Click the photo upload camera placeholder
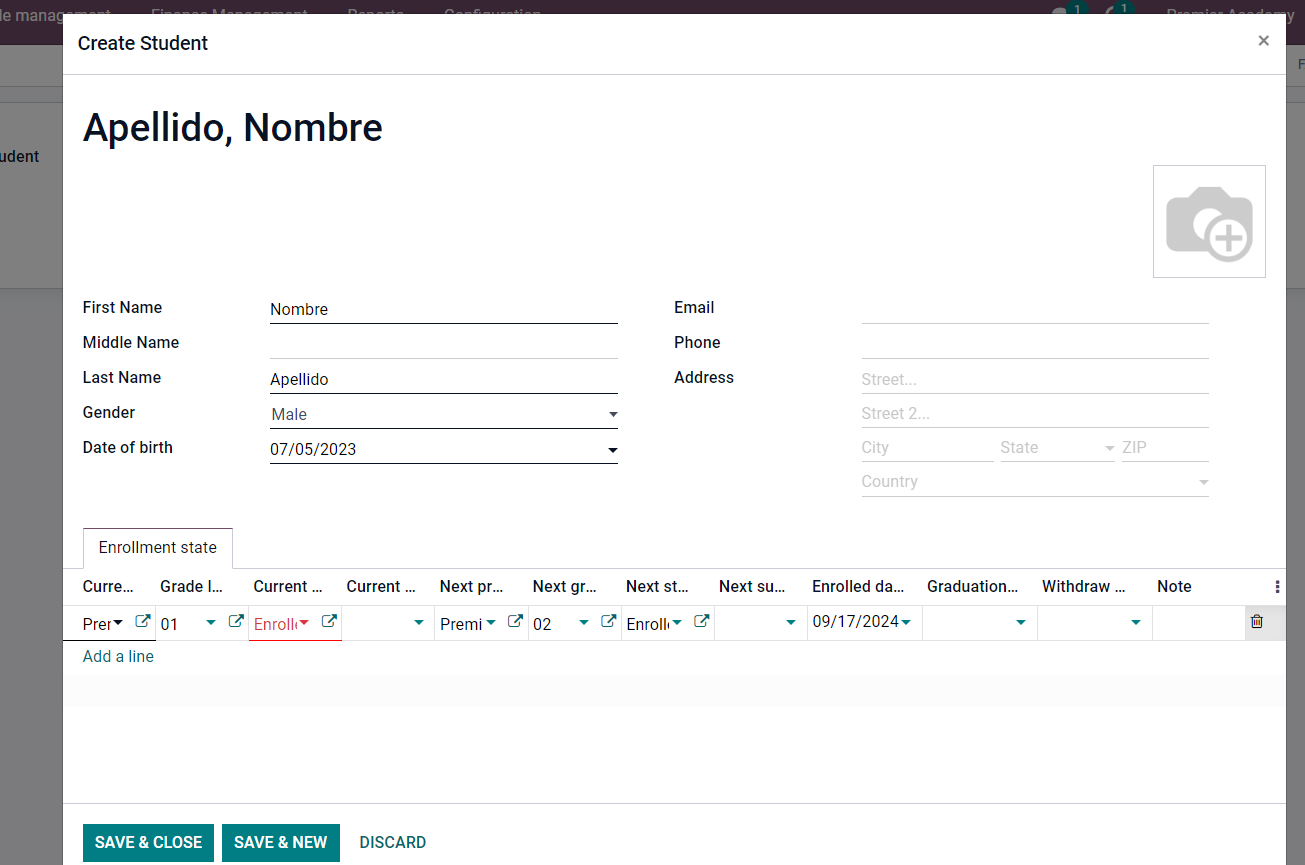 coord(1208,222)
